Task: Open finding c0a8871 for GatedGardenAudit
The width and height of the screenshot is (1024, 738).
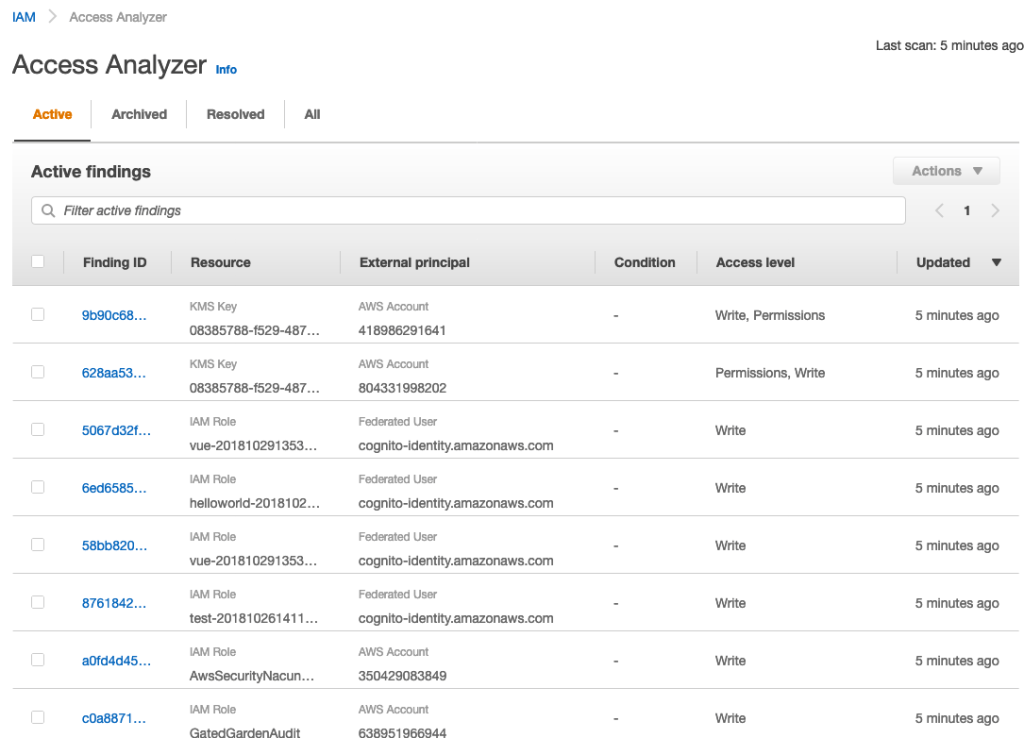Action: 114,718
